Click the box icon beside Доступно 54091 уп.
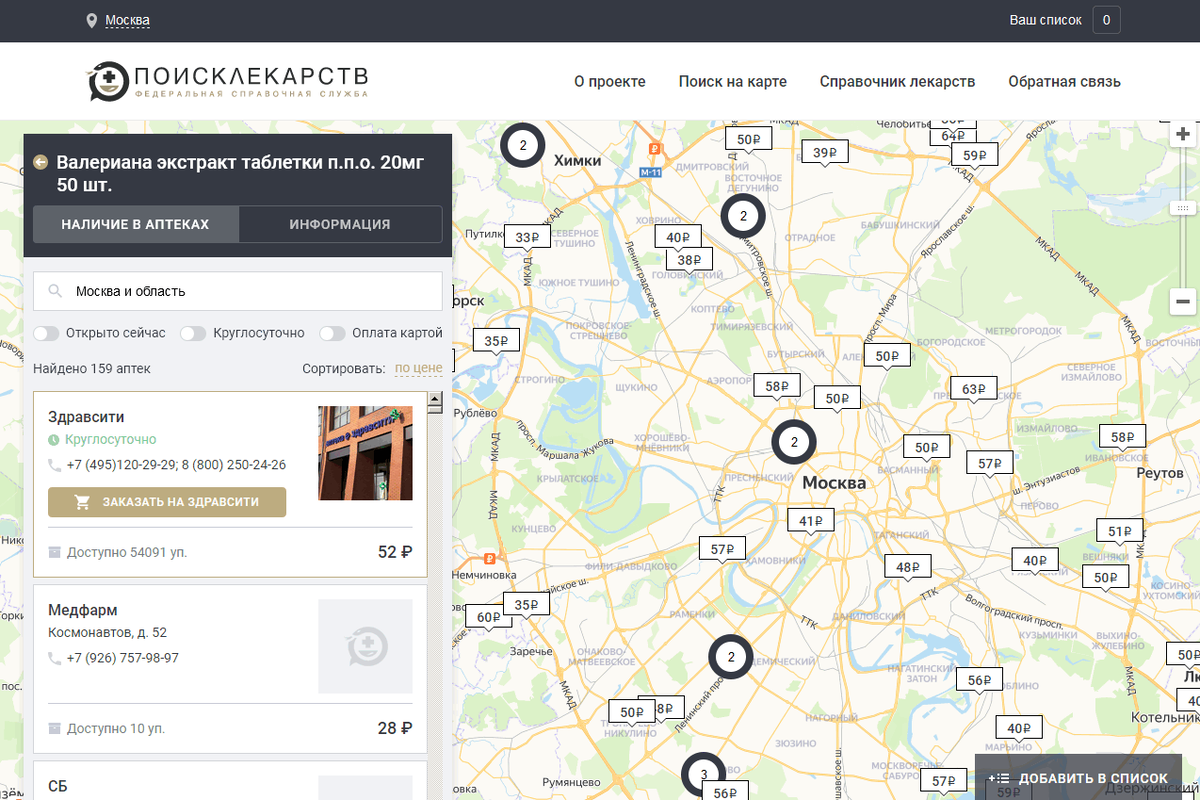Viewport: 1200px width, 800px height. pos(54,552)
